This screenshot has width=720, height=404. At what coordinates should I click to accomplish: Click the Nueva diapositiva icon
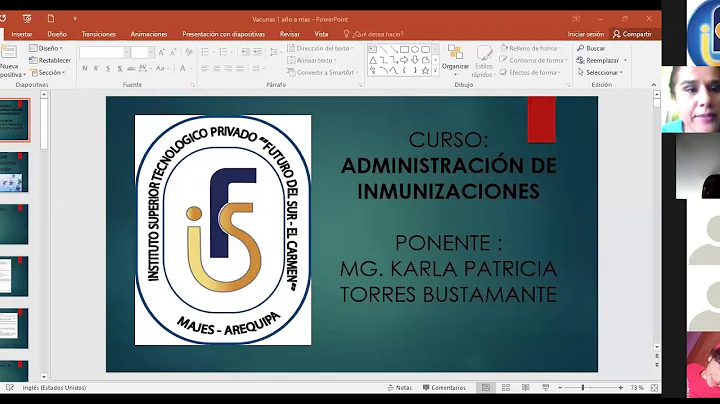coord(9,52)
